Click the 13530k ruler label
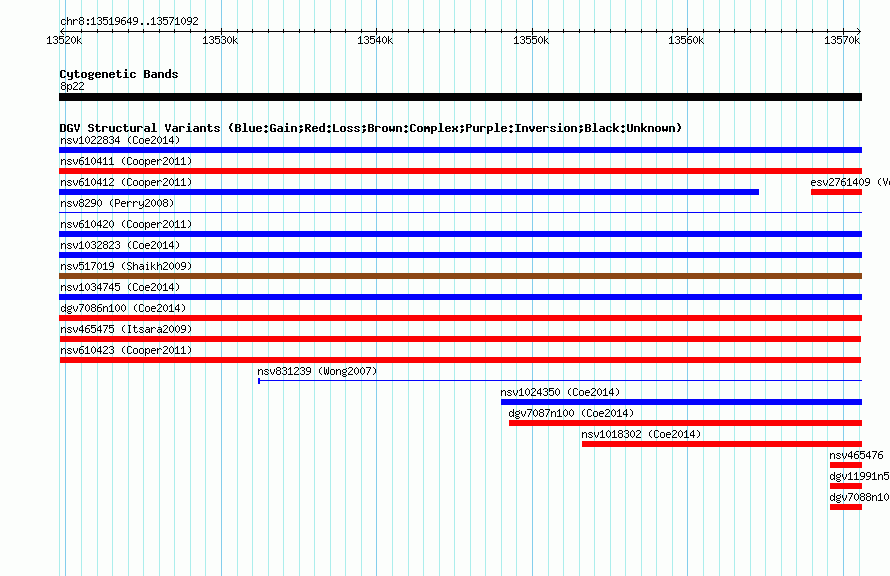The height and width of the screenshot is (576, 890). coord(220,40)
